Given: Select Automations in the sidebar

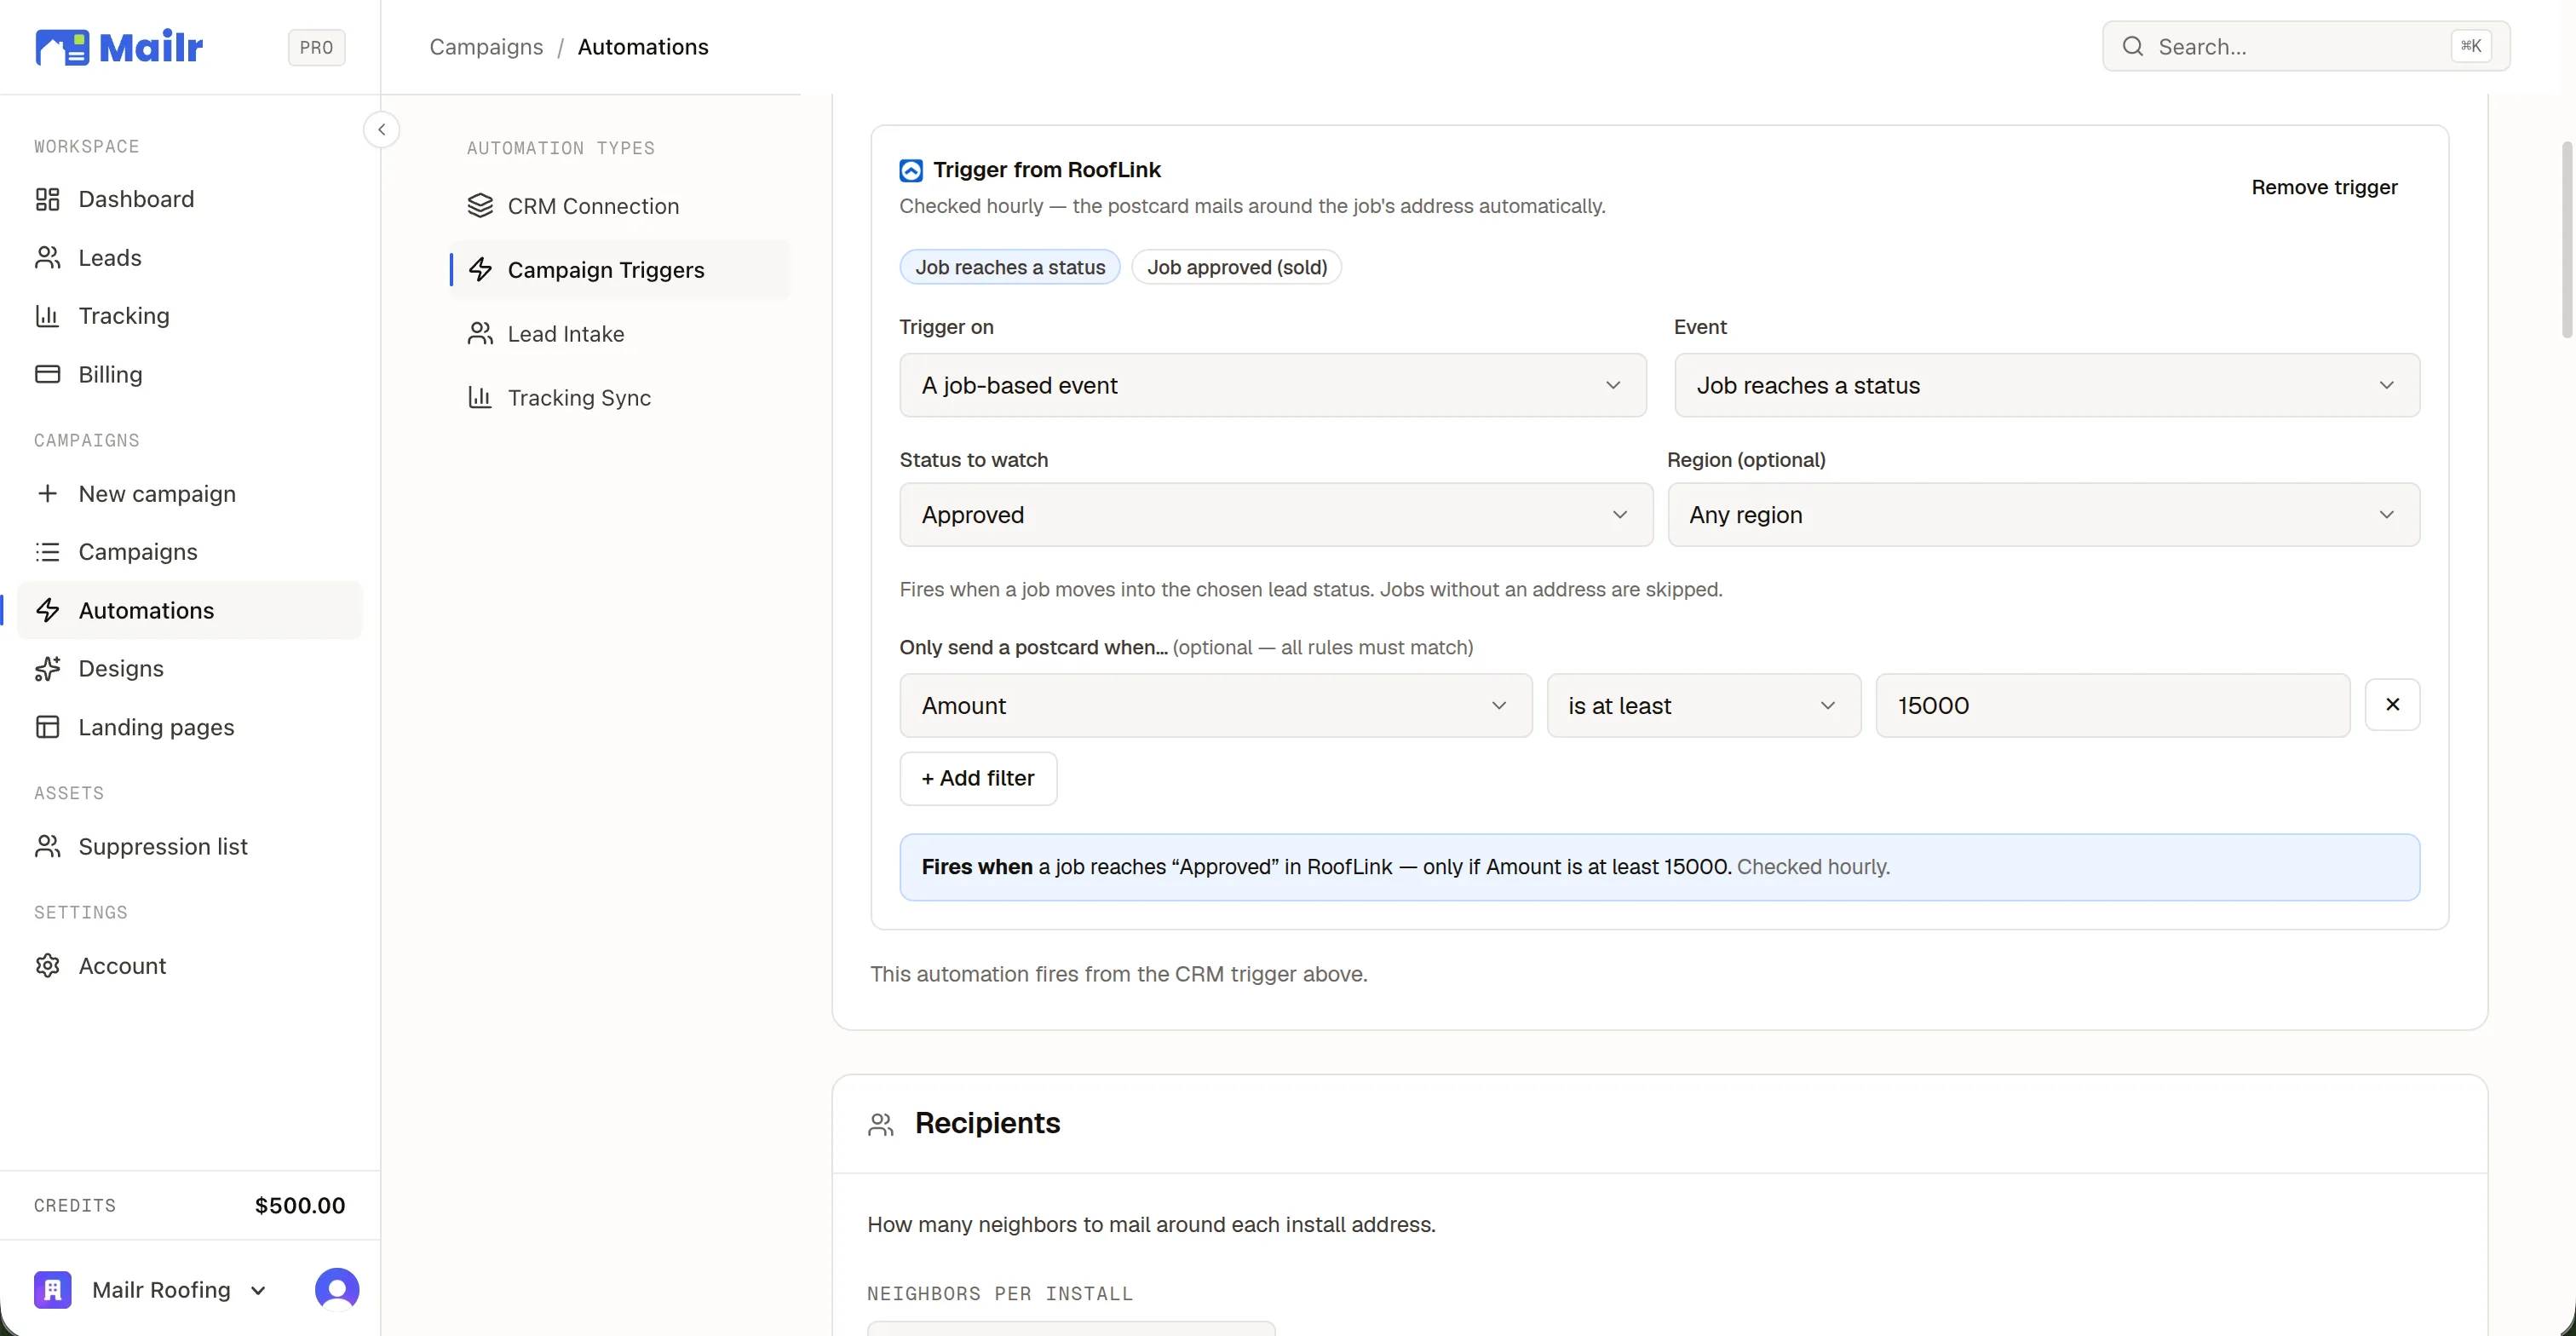Looking at the screenshot, I should point(190,611).
